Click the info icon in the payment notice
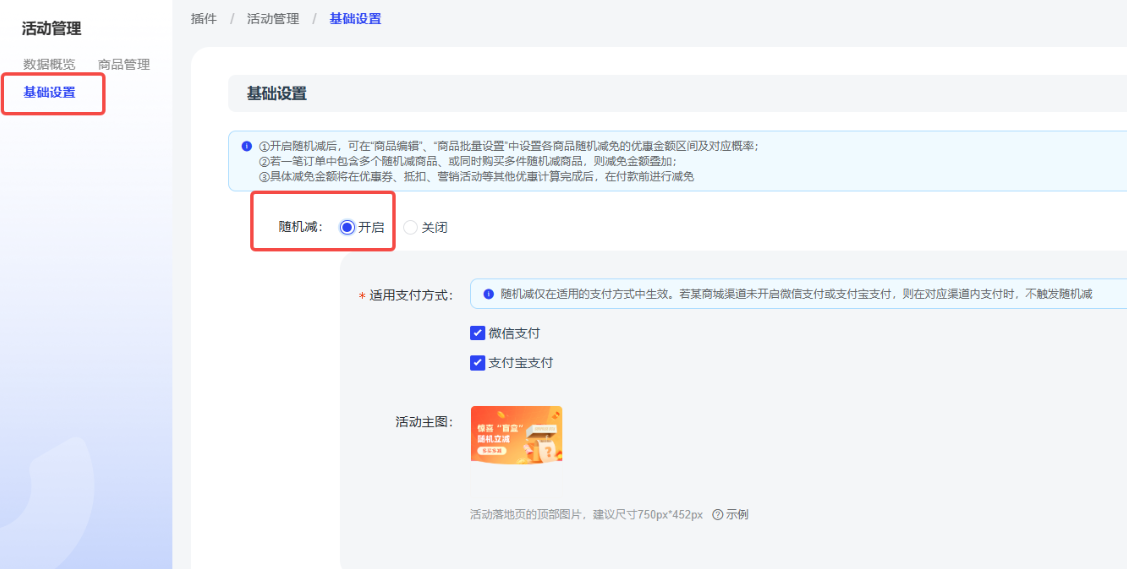 tap(489, 294)
